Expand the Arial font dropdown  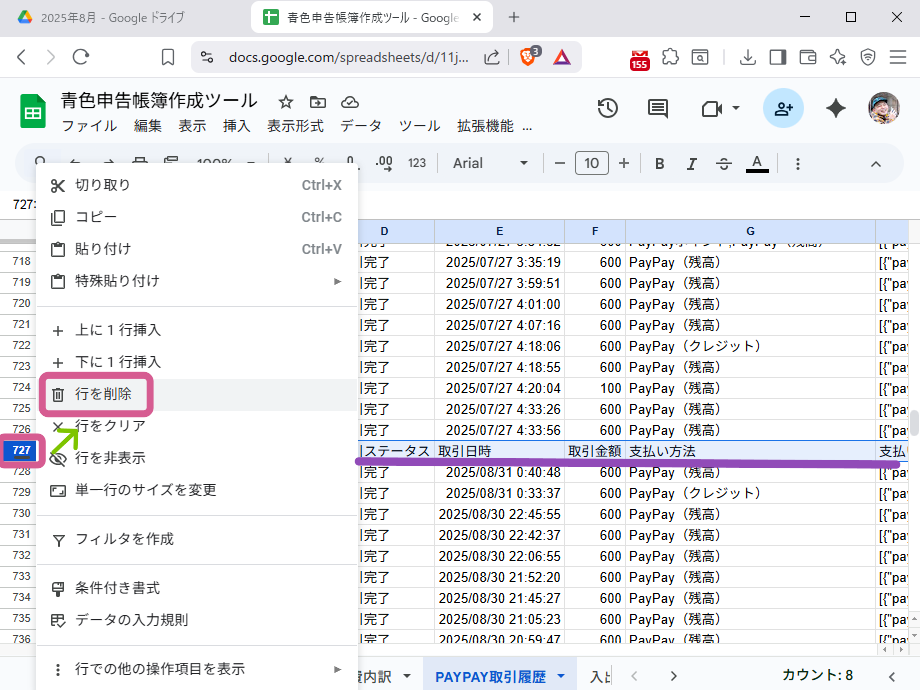click(490, 164)
